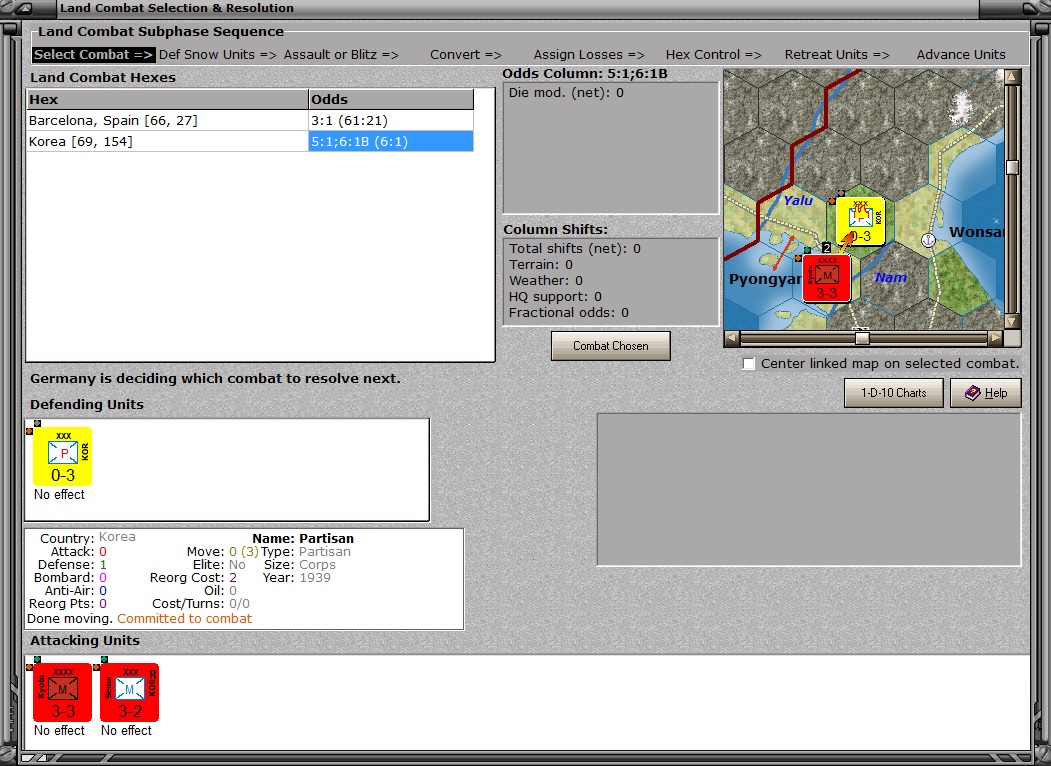Click the Convert => subphase step
Image resolution: width=1051 pixels, height=766 pixels.
pyautogui.click(x=466, y=54)
